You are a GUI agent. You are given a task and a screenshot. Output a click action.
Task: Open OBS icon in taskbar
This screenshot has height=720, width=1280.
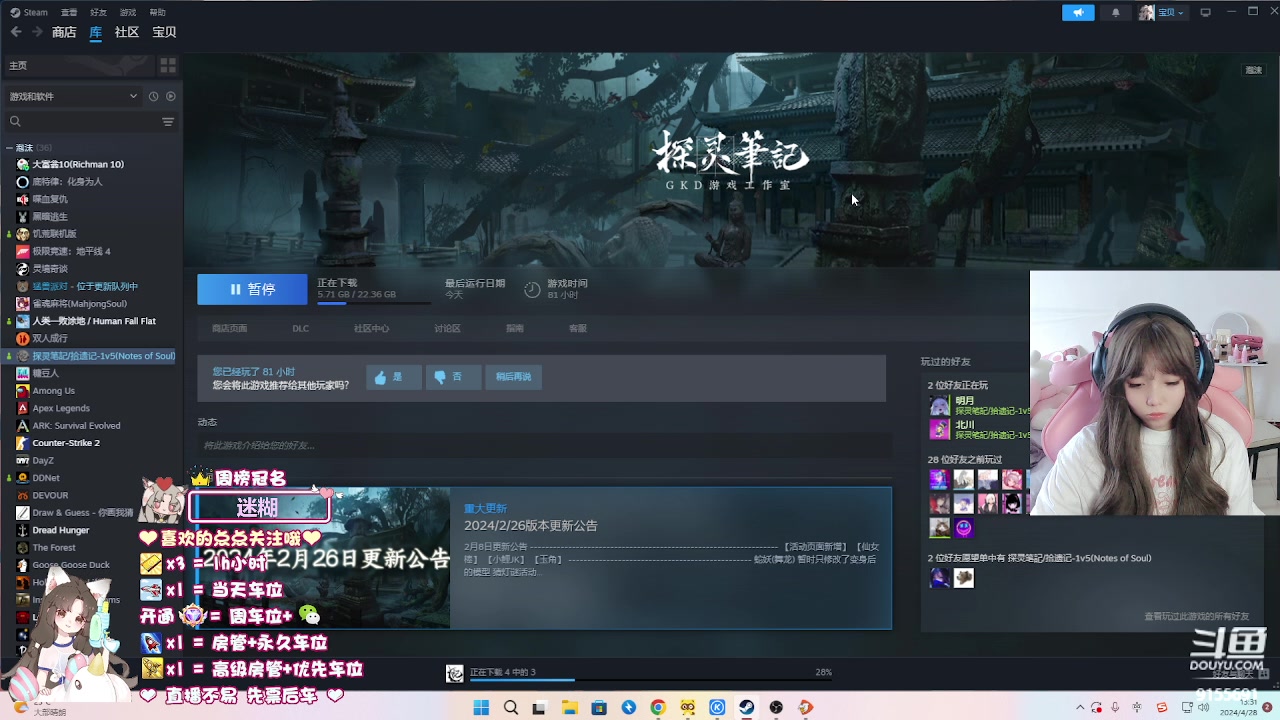(776, 707)
